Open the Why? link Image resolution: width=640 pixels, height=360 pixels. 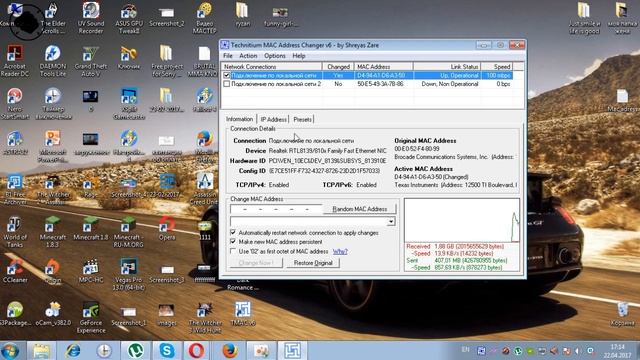[x=340, y=251]
